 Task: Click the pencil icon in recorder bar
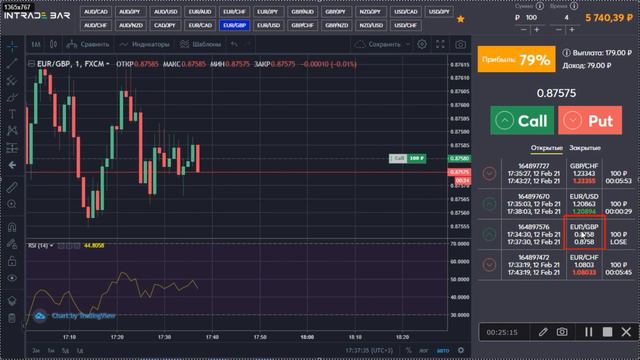543,332
